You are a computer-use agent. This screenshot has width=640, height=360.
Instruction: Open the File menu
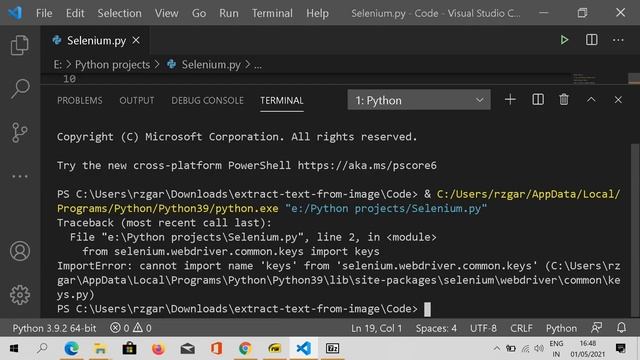44,13
